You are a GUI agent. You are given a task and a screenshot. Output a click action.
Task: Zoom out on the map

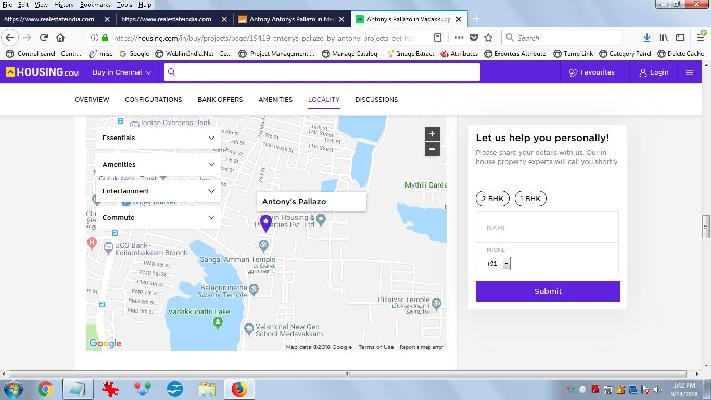click(x=432, y=149)
